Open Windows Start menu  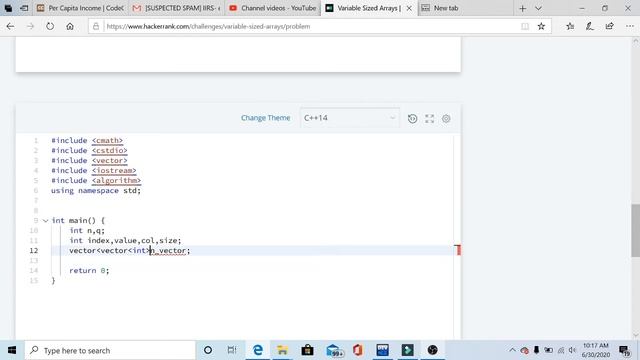click(12, 350)
